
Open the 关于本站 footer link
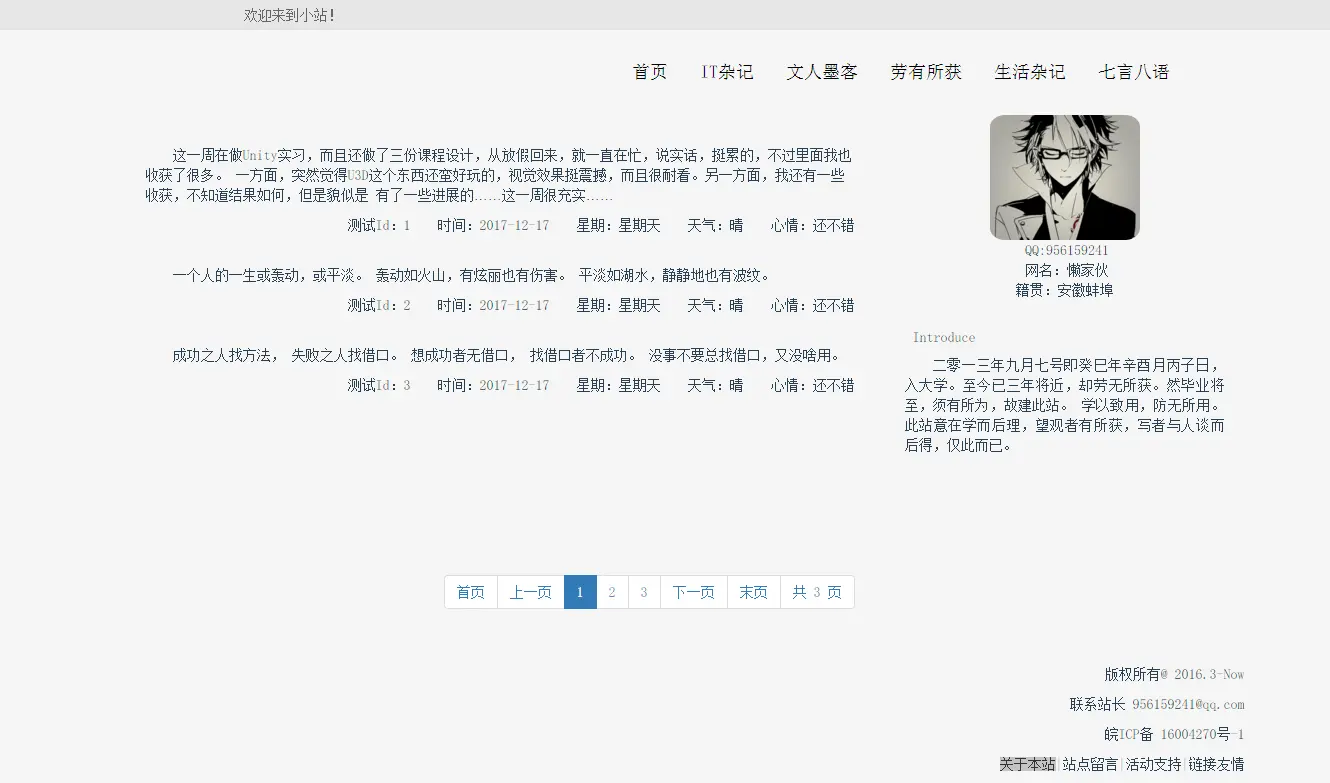[x=1027, y=764]
